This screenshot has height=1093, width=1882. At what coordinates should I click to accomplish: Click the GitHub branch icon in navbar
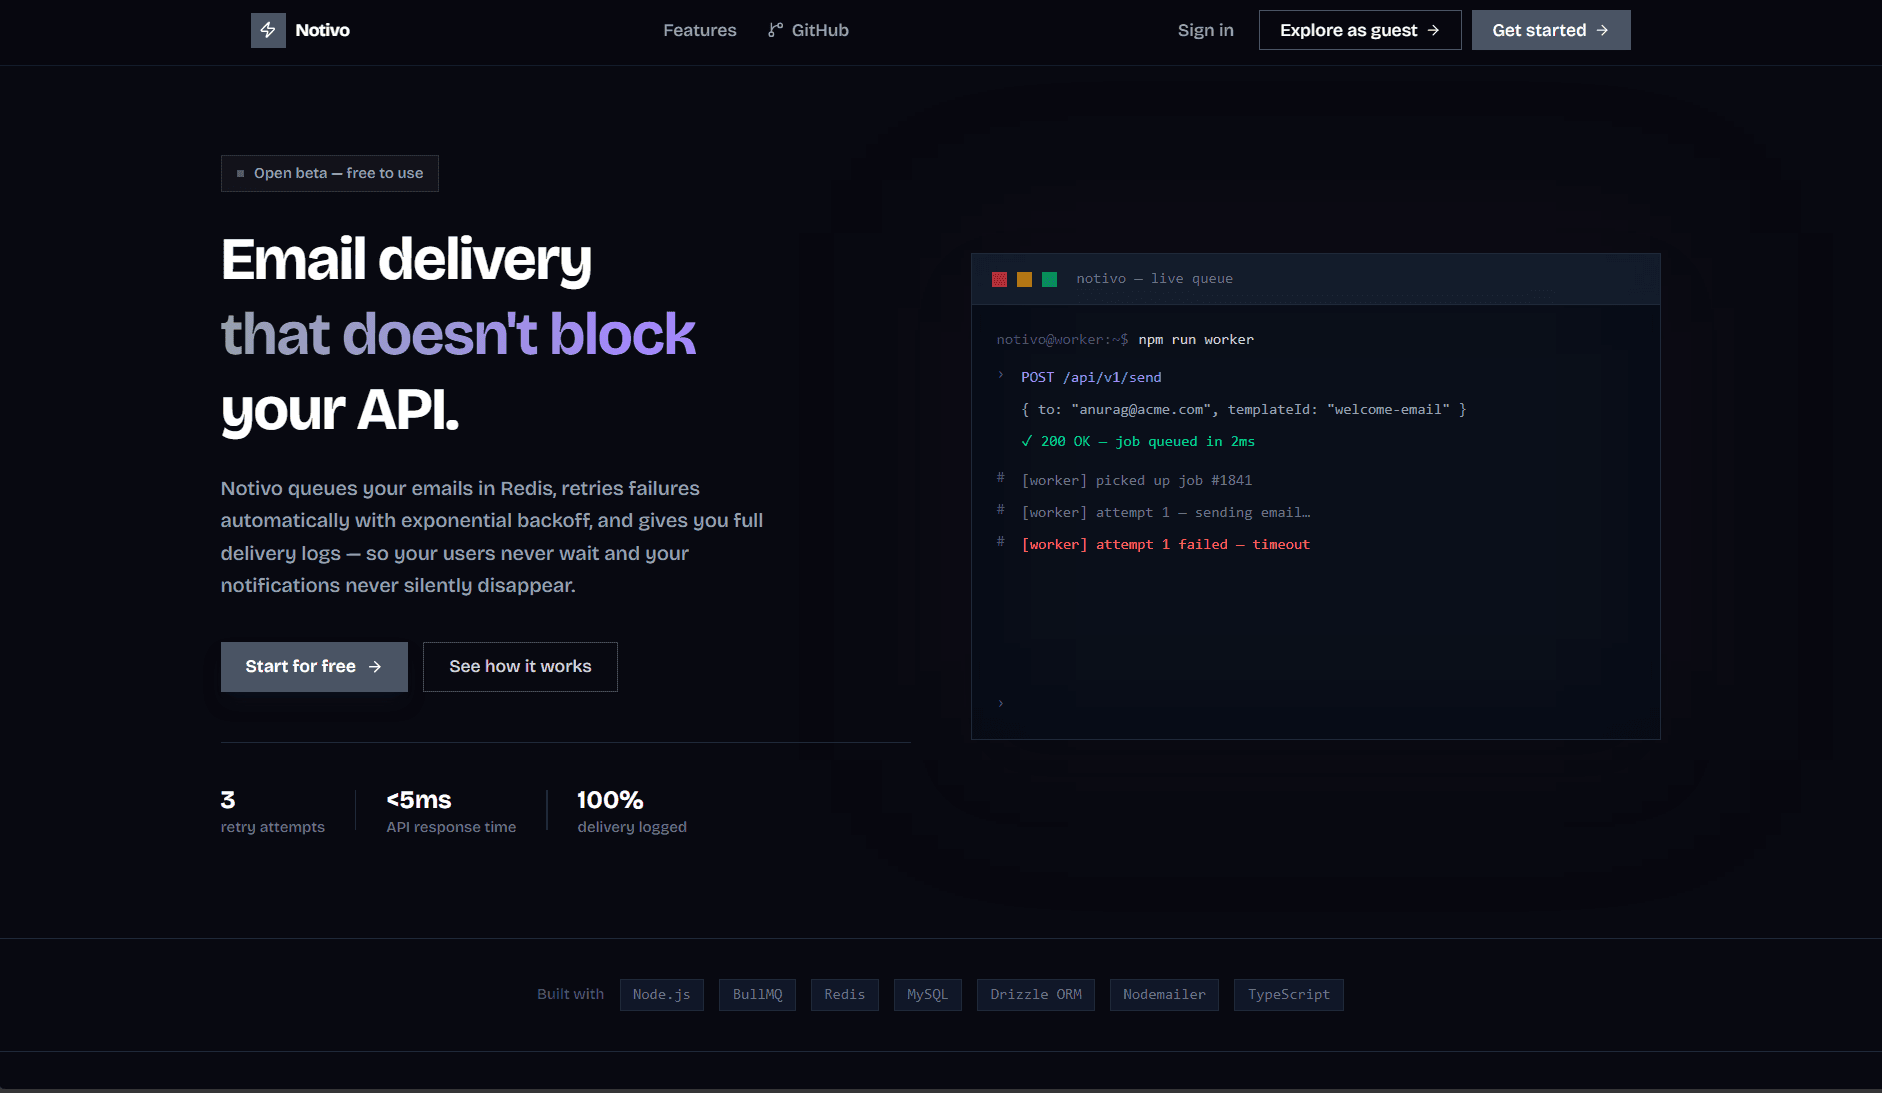pyautogui.click(x=776, y=30)
